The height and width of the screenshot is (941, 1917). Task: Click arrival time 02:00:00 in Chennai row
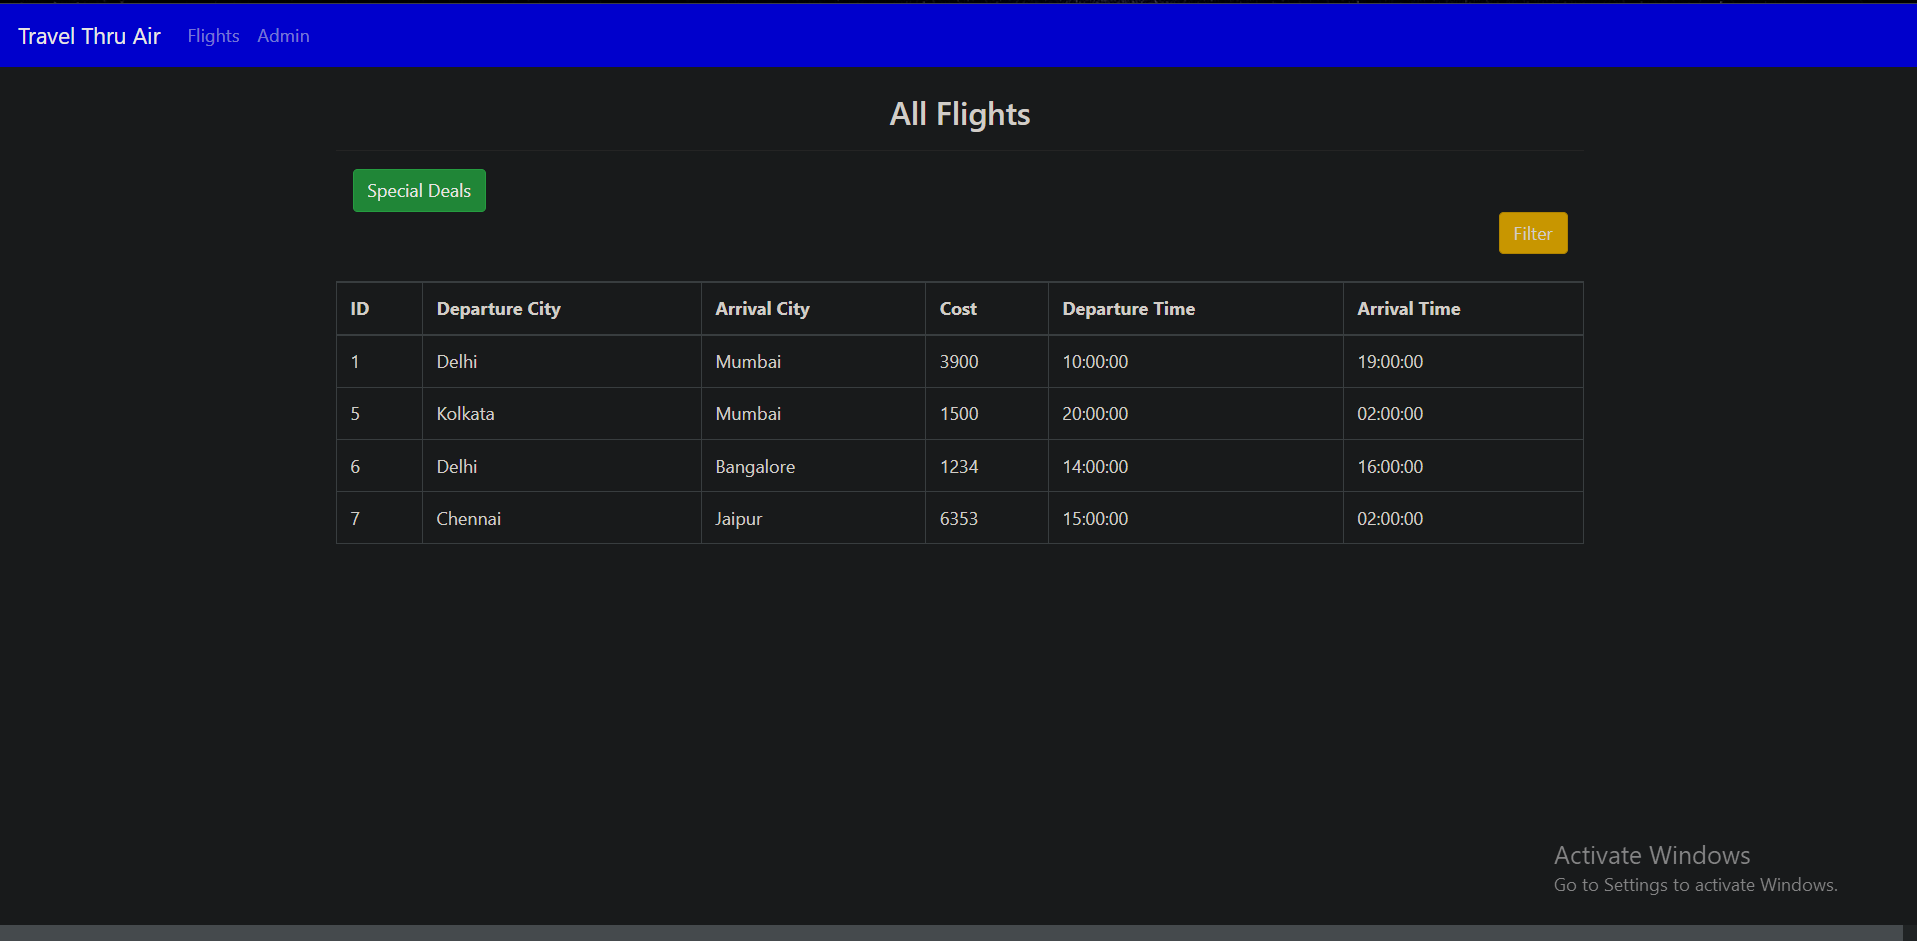click(1463, 518)
